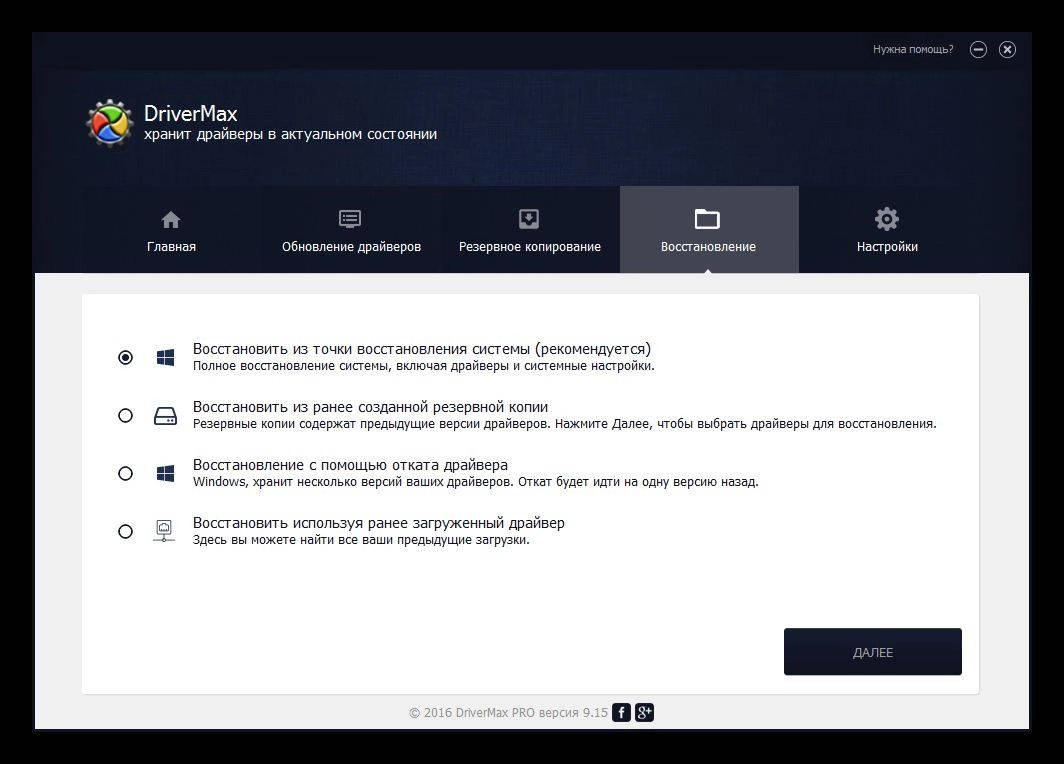This screenshot has height=764, width=1064.
Task: Click the DriverMax title text
Action: [191, 113]
